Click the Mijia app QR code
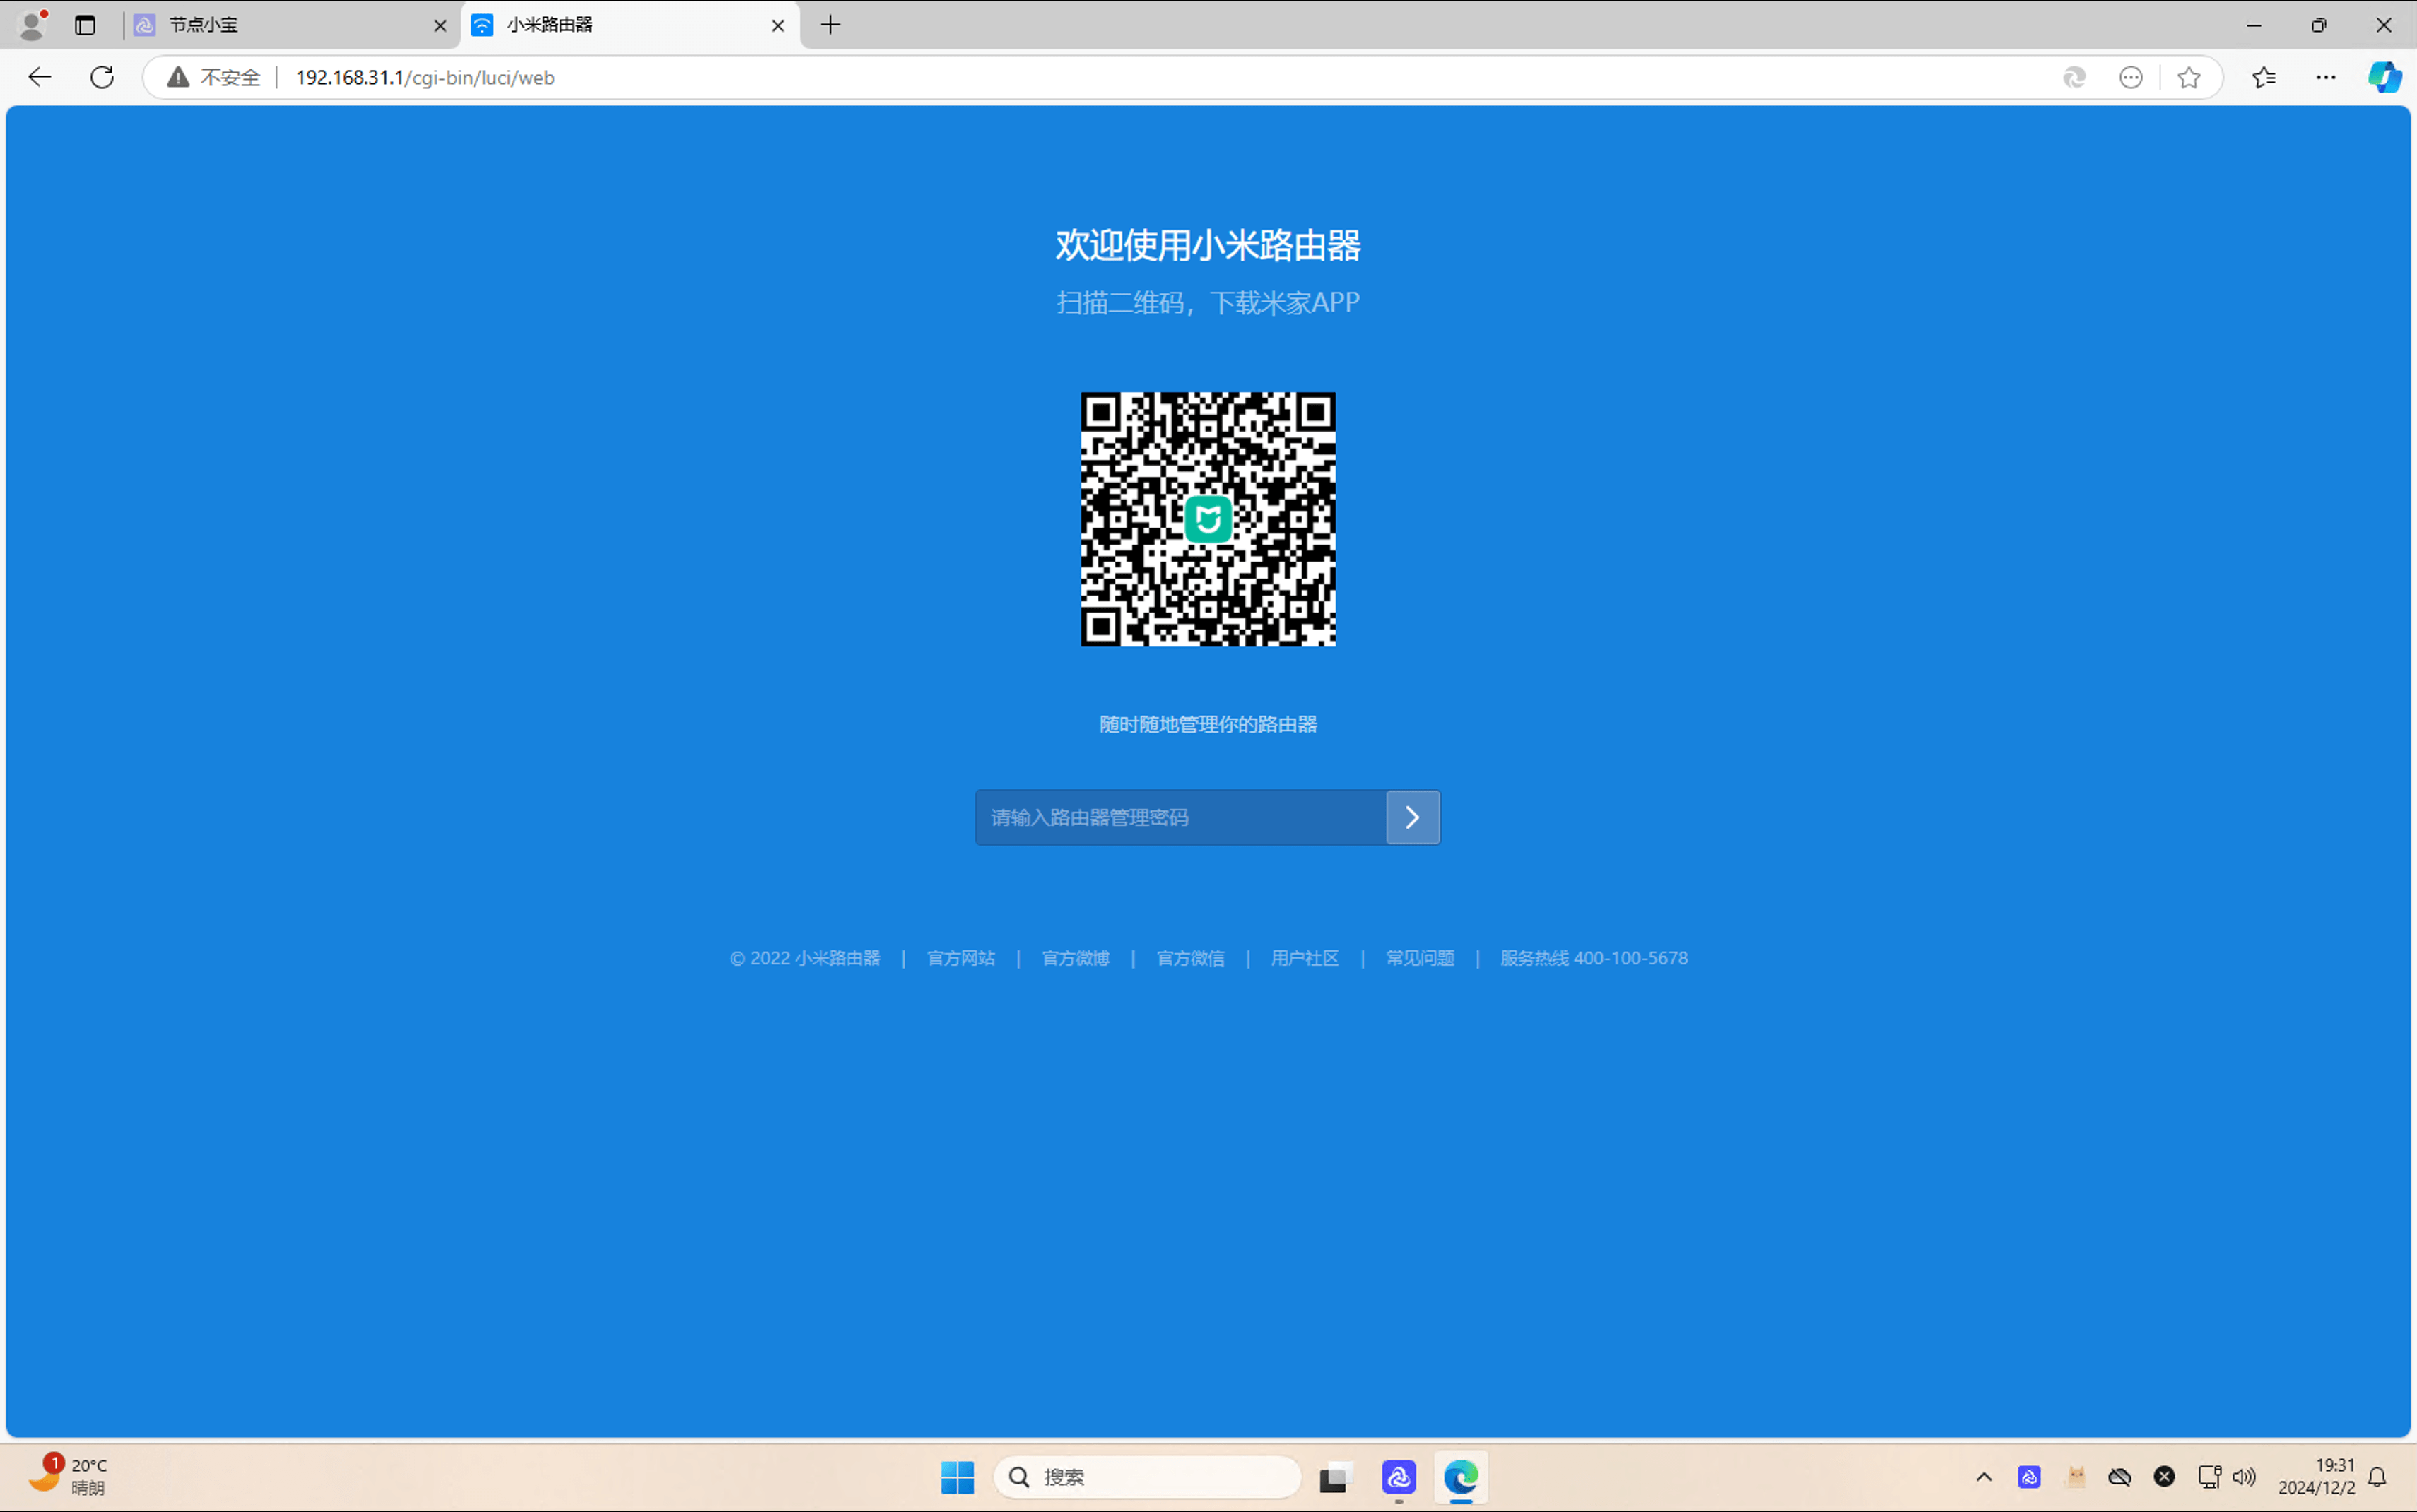This screenshot has width=2417, height=1512. click(1207, 519)
